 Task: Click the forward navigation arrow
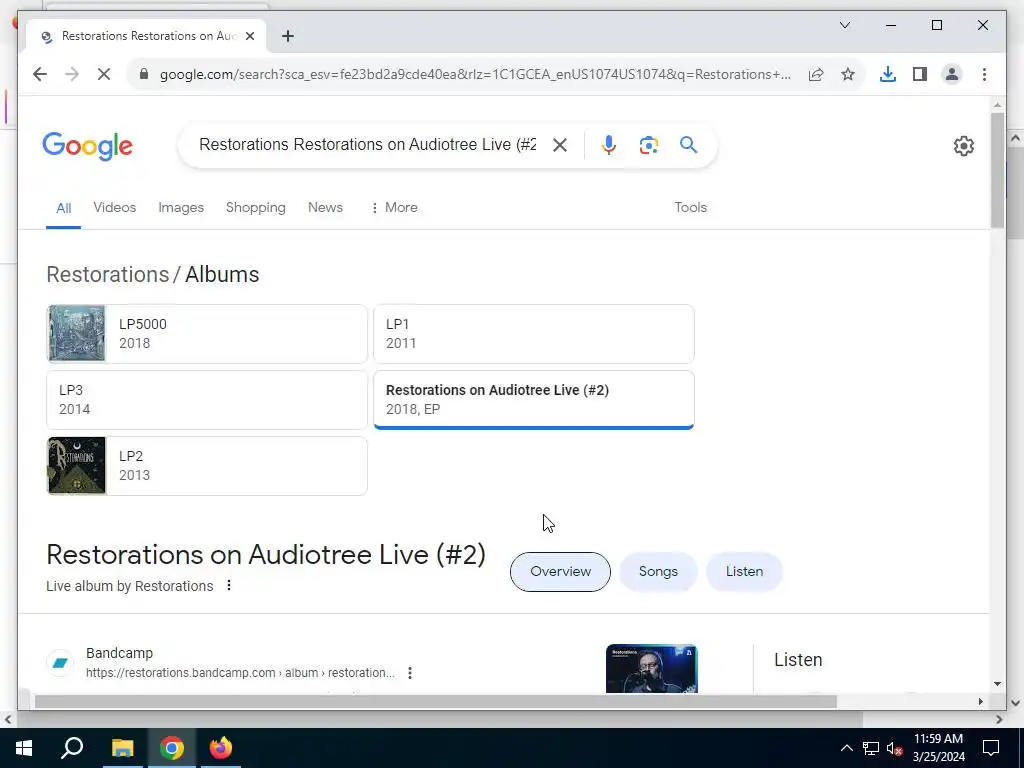(x=72, y=74)
